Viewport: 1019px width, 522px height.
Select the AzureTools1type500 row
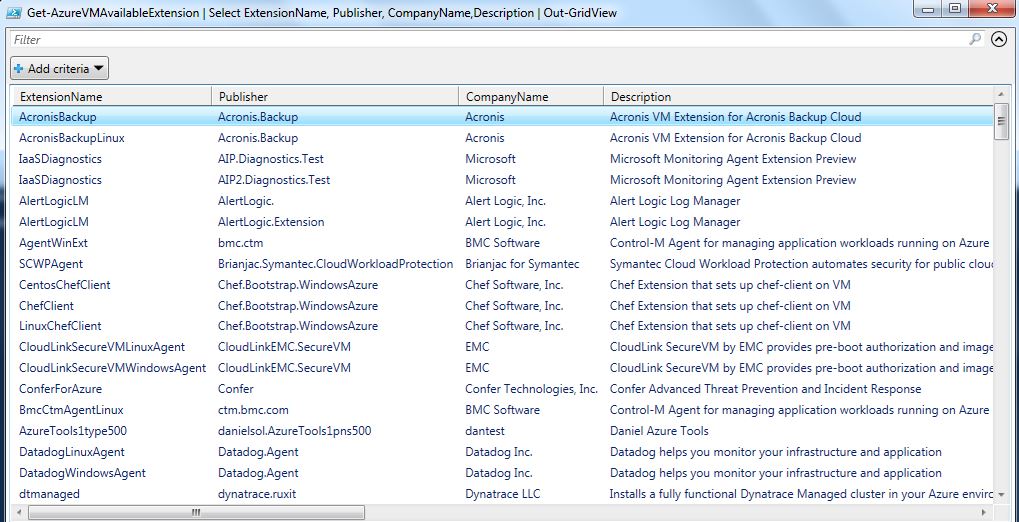[x=503, y=430]
